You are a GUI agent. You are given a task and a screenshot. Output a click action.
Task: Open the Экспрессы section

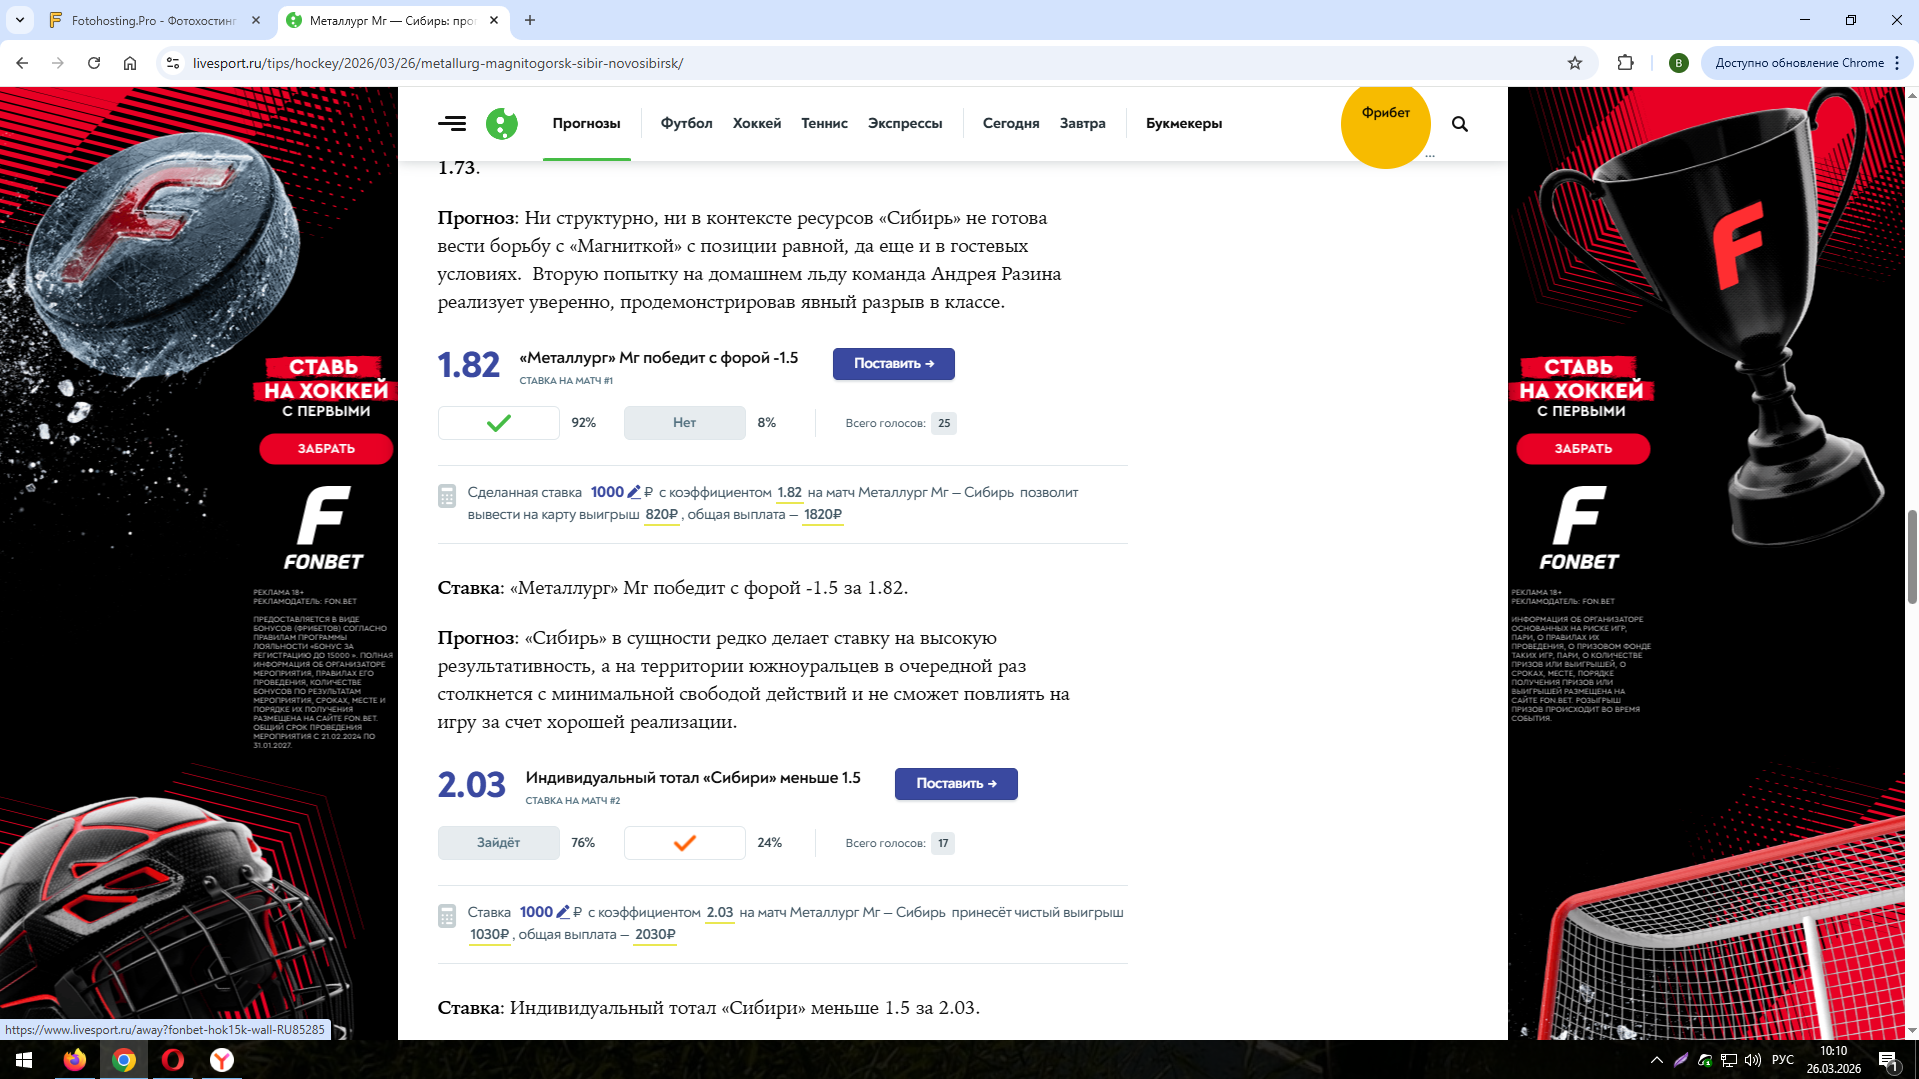tap(905, 124)
